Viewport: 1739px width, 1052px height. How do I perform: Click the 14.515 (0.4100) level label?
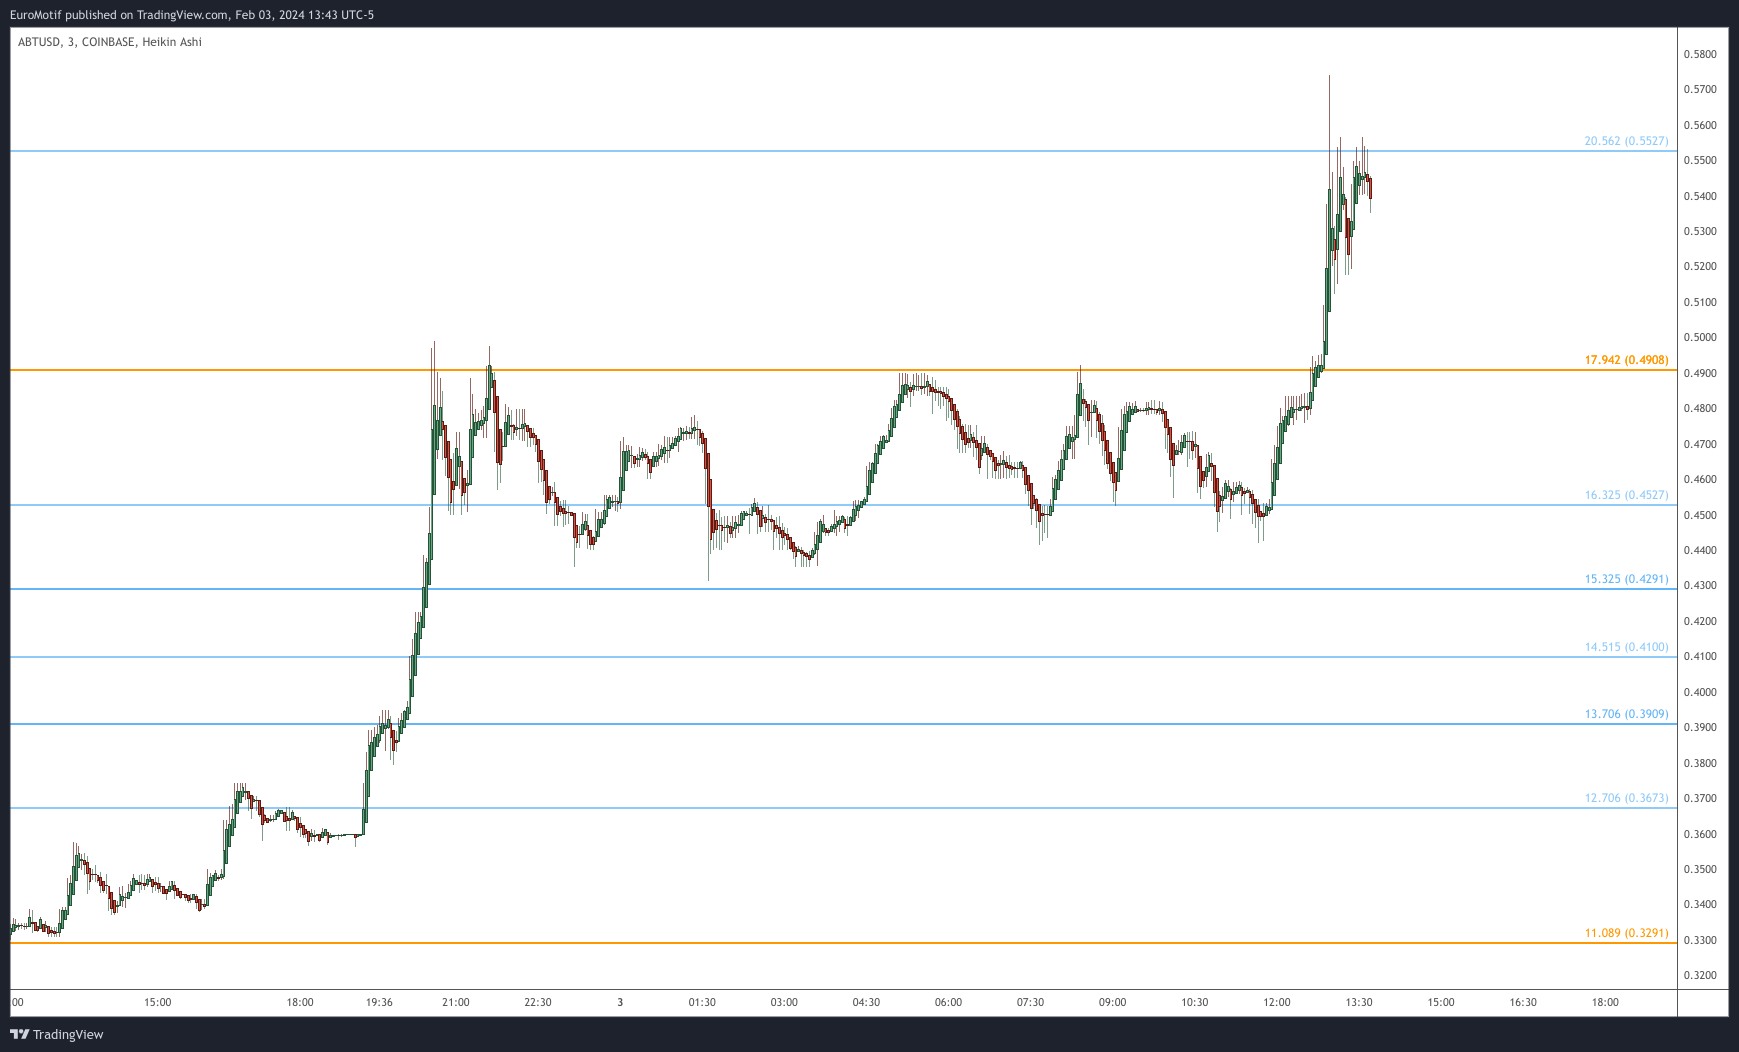coord(1626,647)
